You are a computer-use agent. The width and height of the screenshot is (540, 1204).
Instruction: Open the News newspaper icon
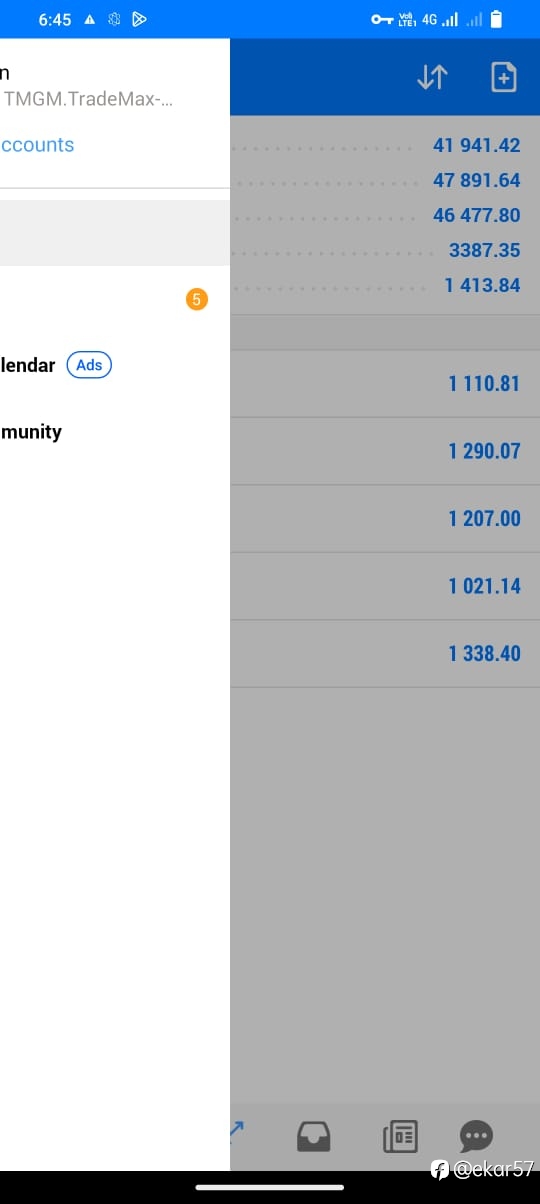click(400, 1136)
